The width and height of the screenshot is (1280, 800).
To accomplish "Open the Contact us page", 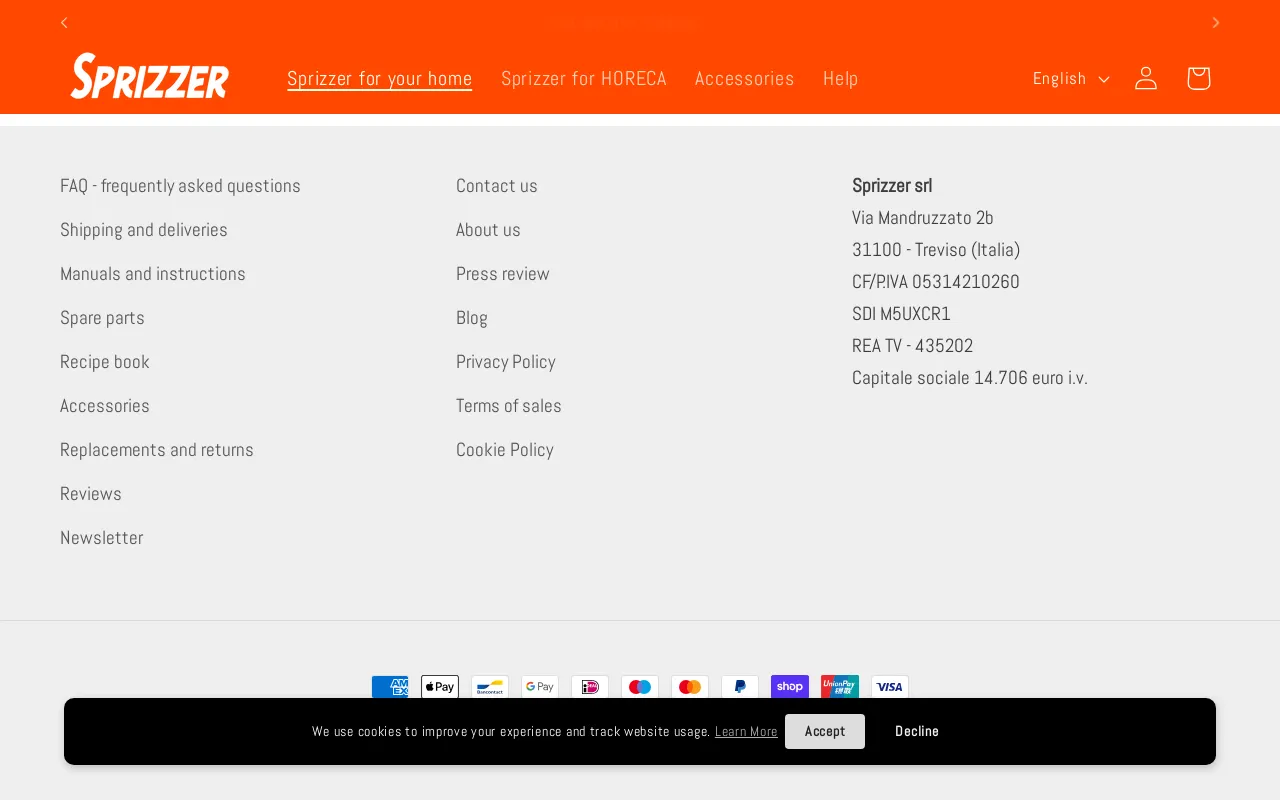I will point(496,186).
